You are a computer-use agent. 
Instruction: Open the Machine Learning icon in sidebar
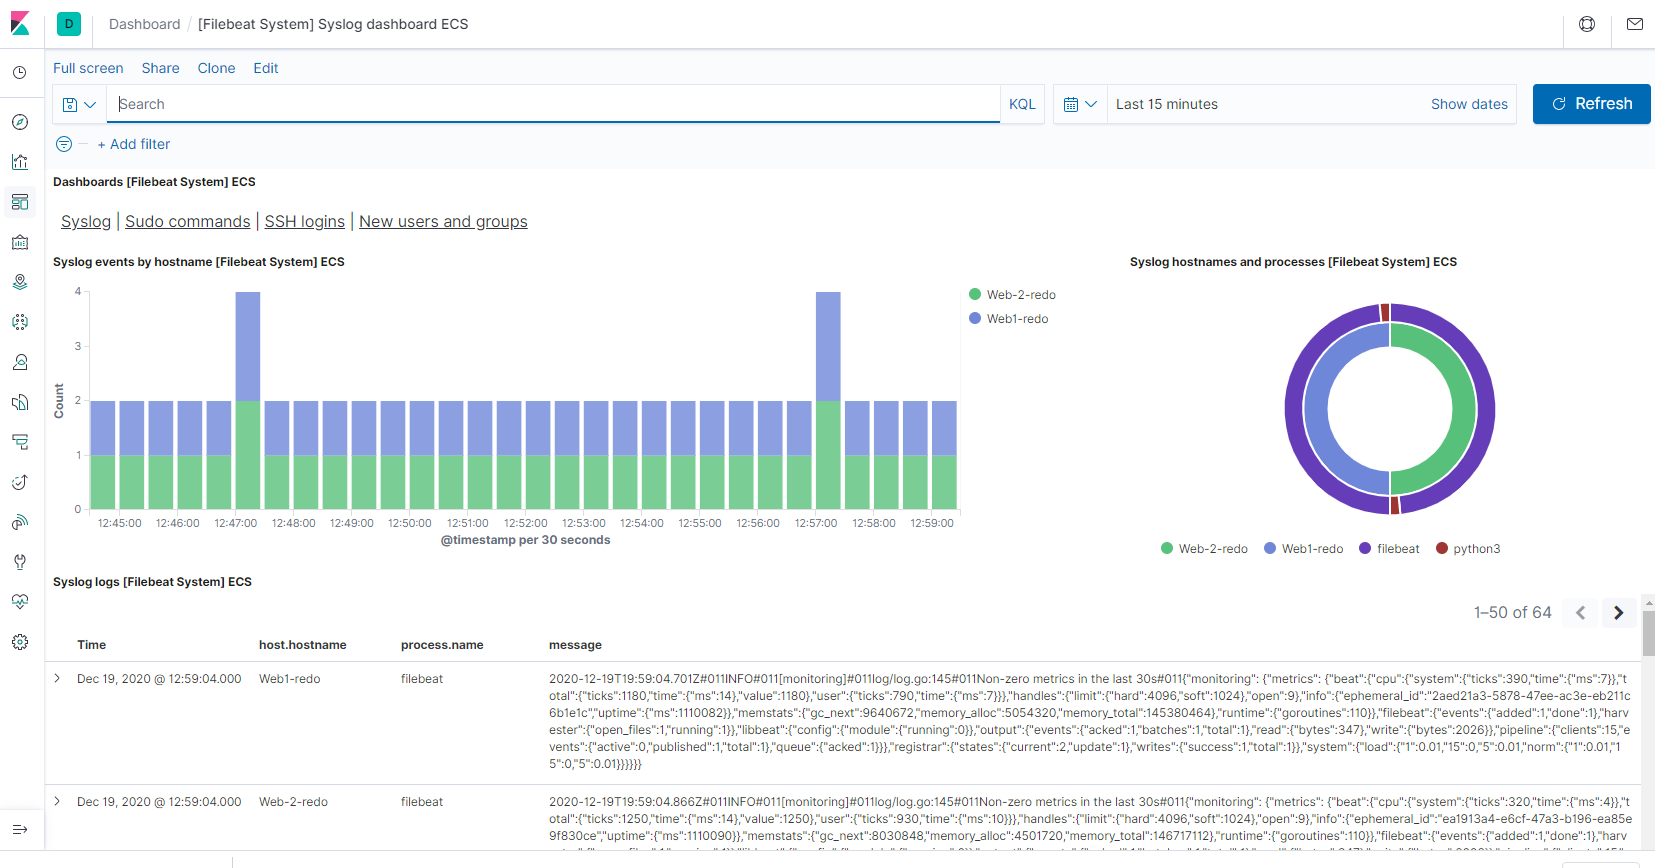click(20, 322)
